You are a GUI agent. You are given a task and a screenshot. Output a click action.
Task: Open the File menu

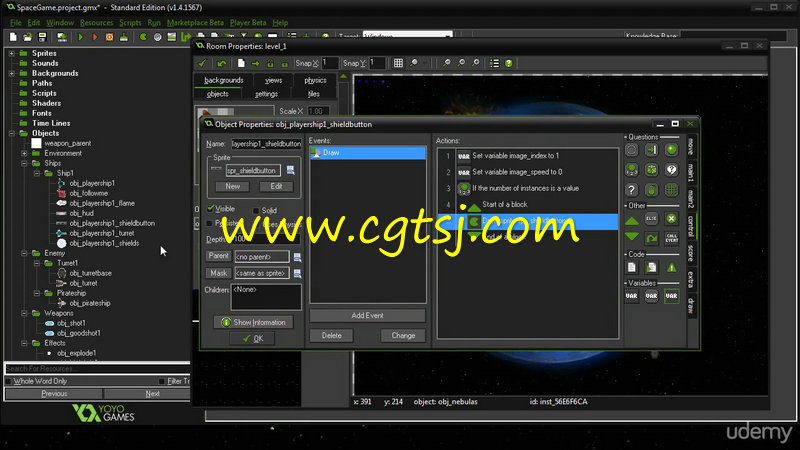click(x=16, y=22)
